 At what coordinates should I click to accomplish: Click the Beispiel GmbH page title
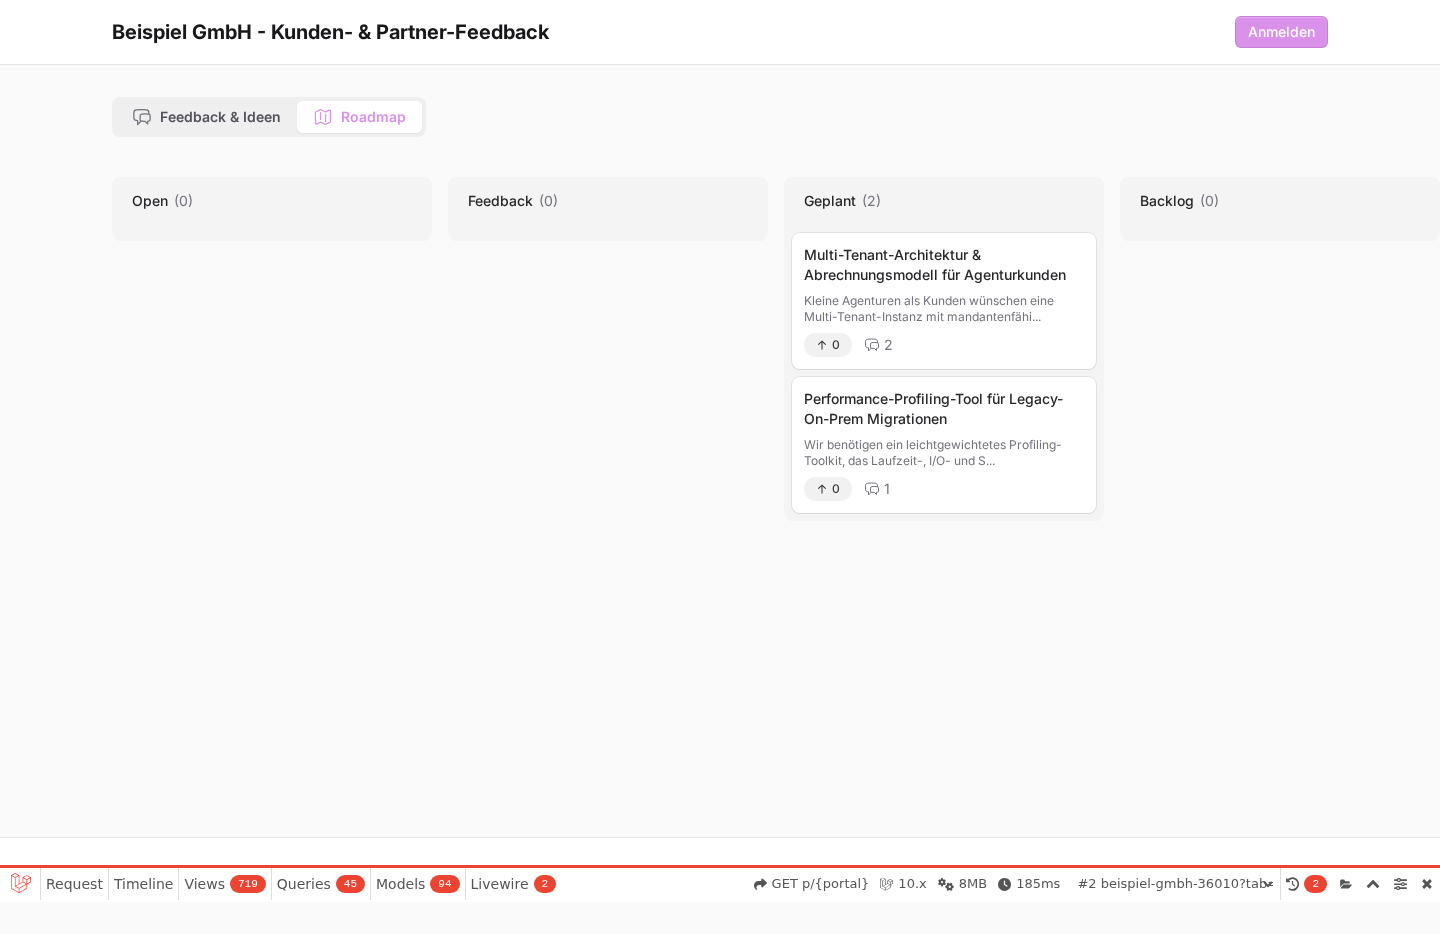click(330, 32)
